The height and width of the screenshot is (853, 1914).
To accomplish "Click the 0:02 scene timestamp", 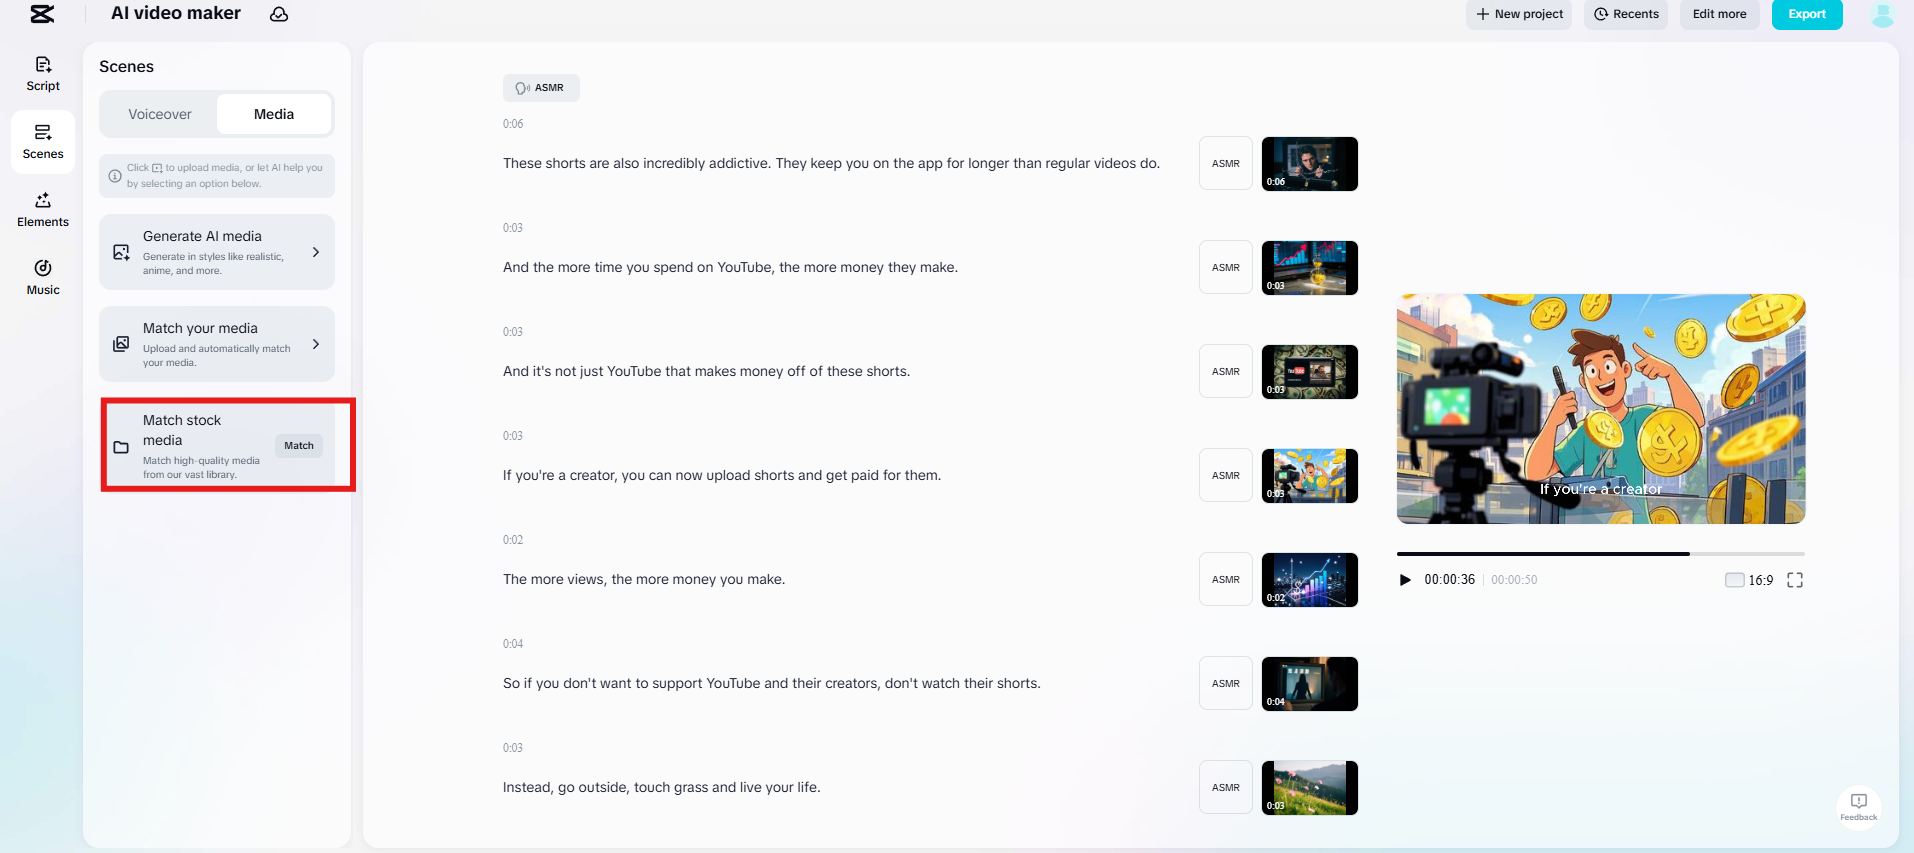I will (513, 540).
